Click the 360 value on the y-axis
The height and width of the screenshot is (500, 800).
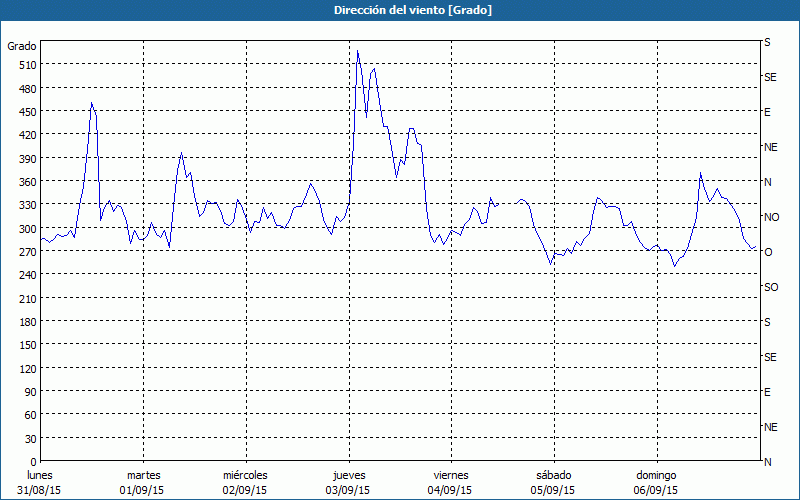click(26, 182)
